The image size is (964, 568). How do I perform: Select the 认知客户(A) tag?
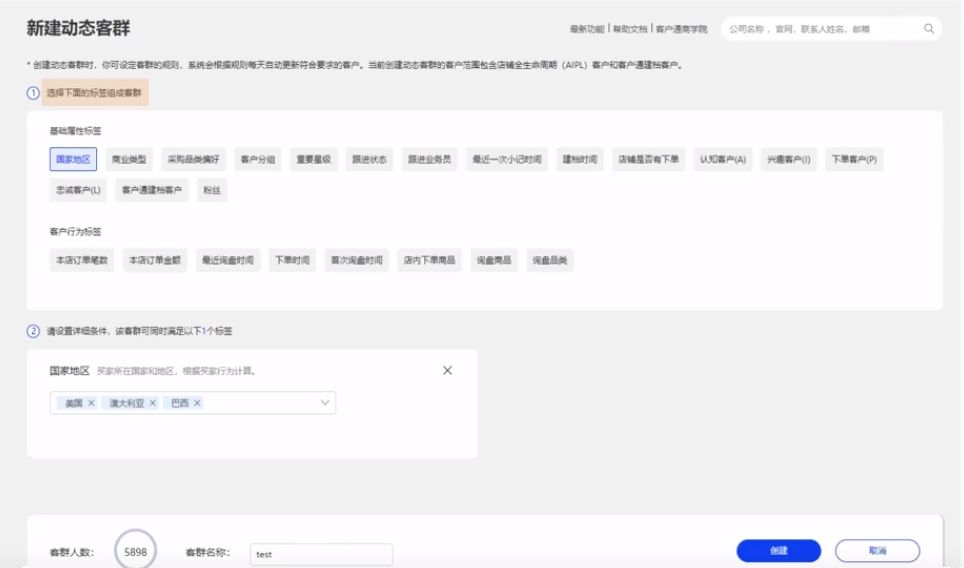pyautogui.click(x=723, y=159)
